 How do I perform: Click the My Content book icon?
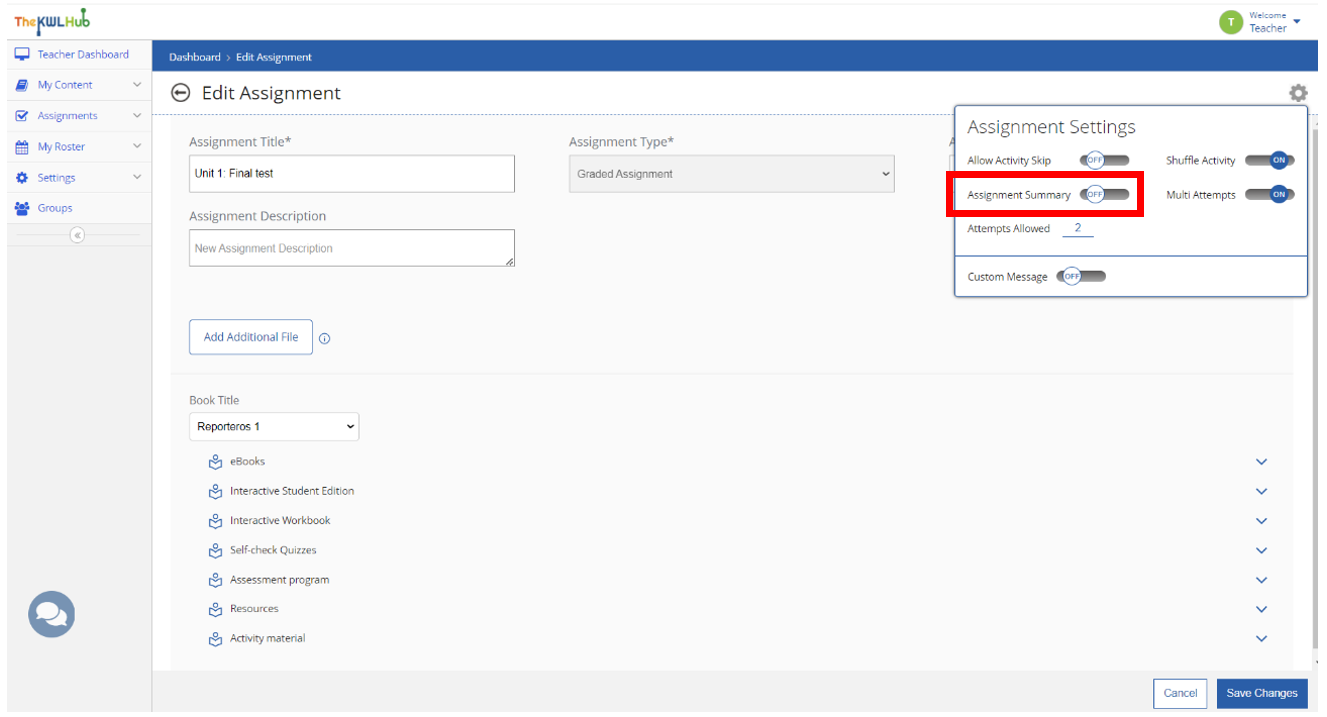tap(22, 85)
